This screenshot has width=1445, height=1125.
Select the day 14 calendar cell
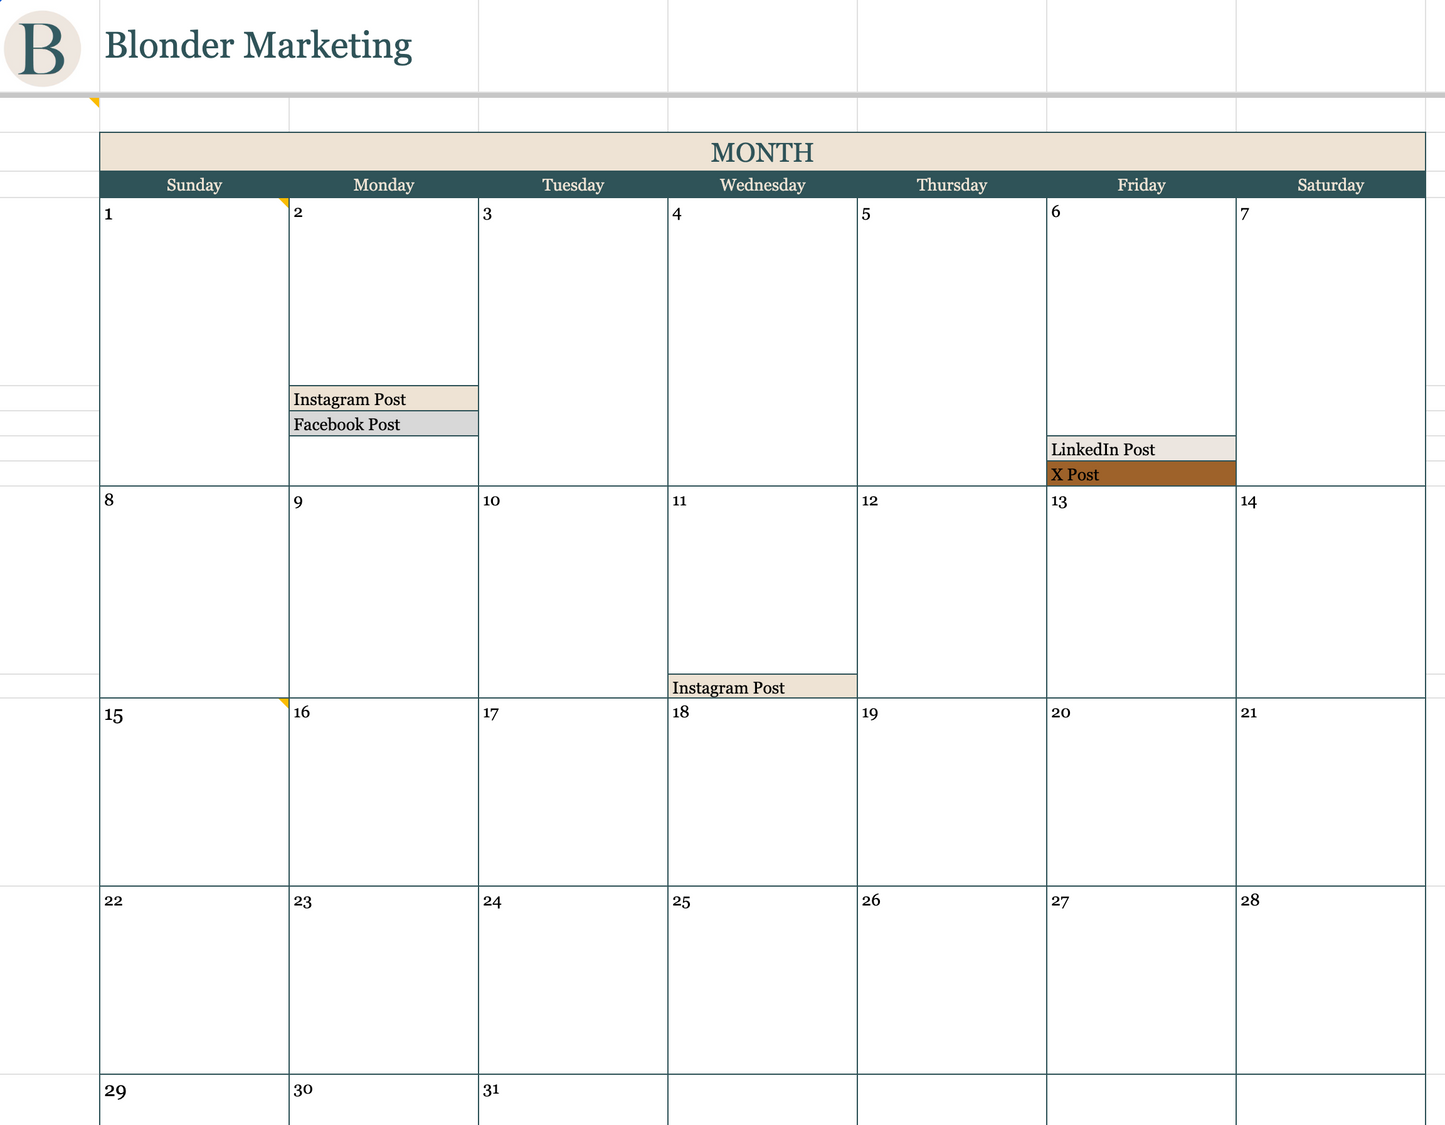point(1330,592)
